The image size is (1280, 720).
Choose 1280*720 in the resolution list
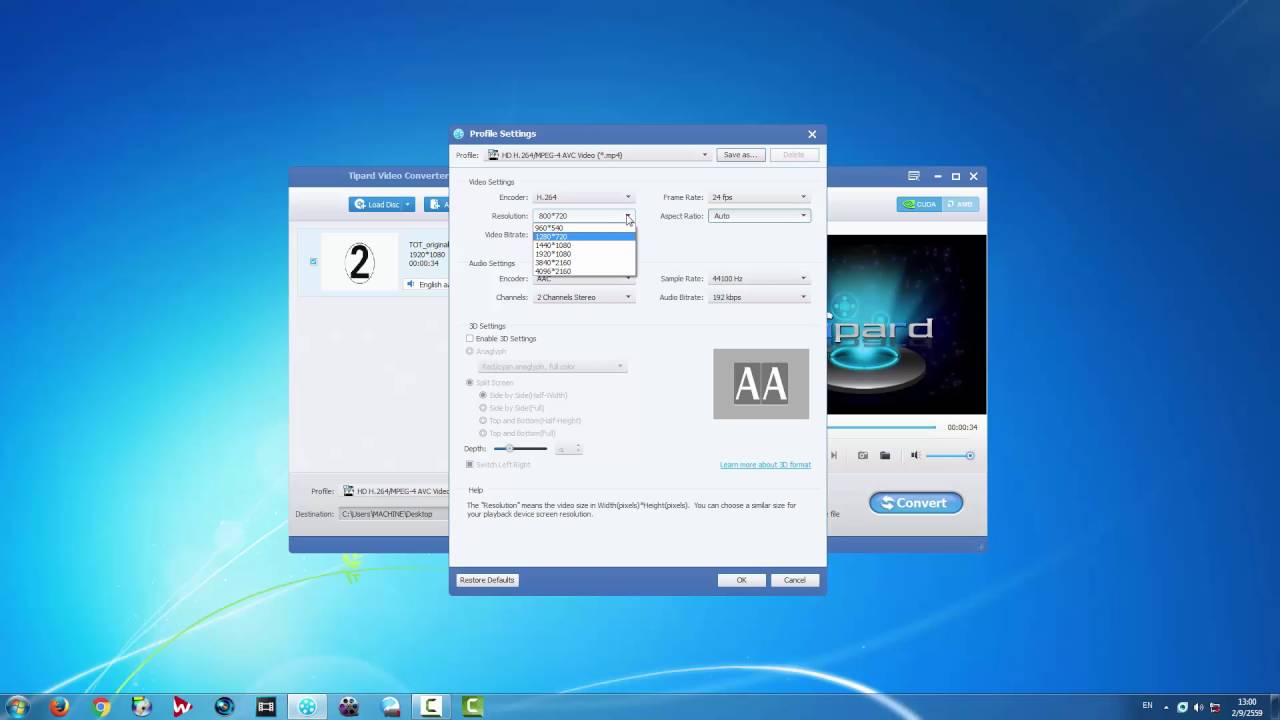(x=583, y=237)
